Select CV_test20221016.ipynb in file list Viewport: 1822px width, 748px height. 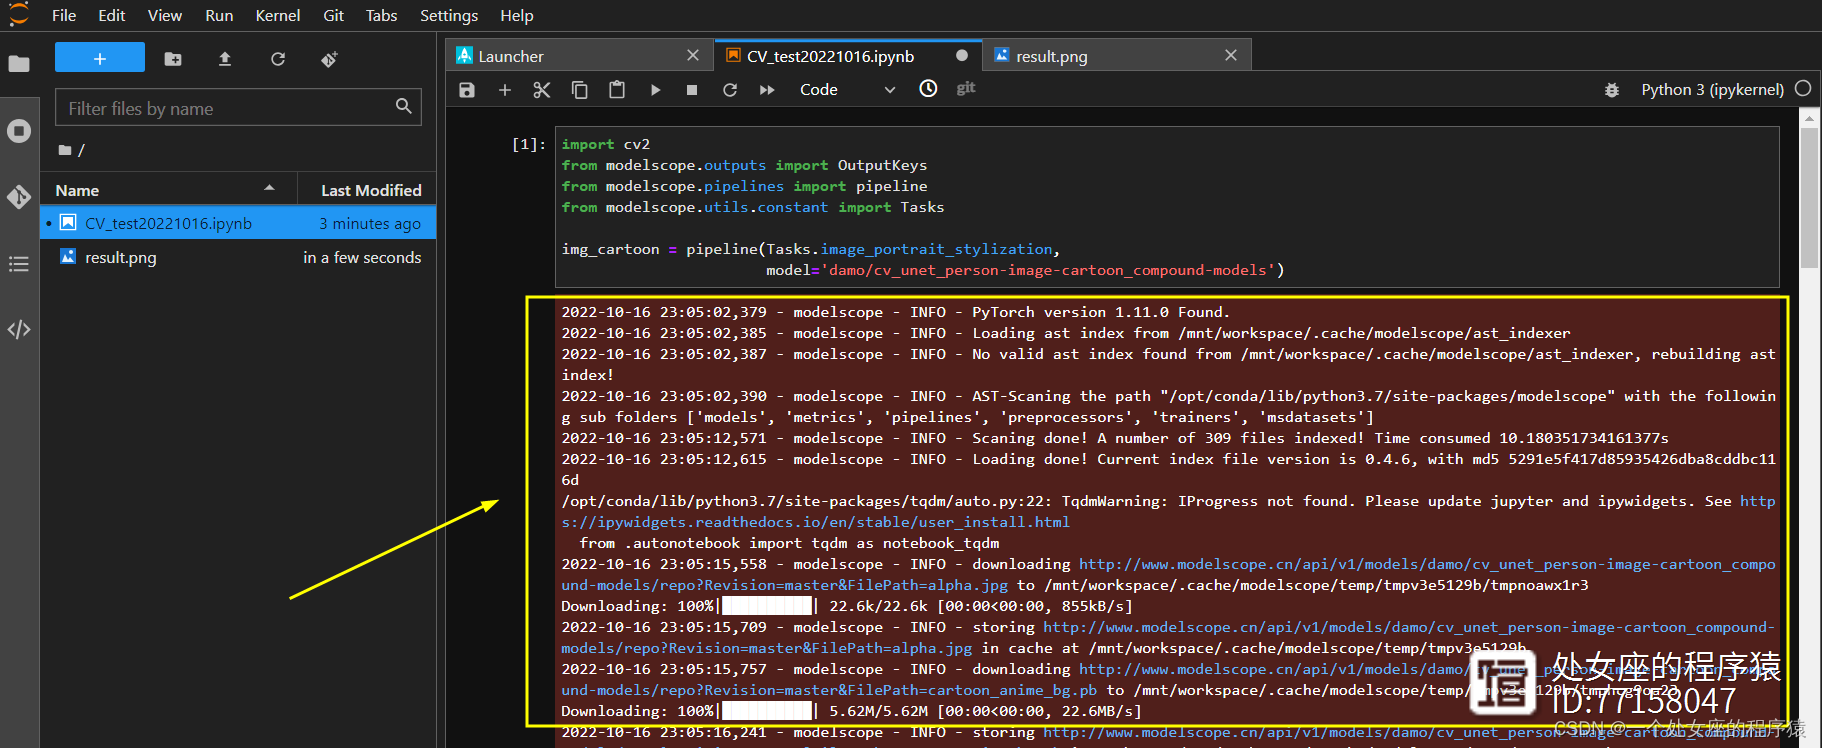(x=238, y=223)
